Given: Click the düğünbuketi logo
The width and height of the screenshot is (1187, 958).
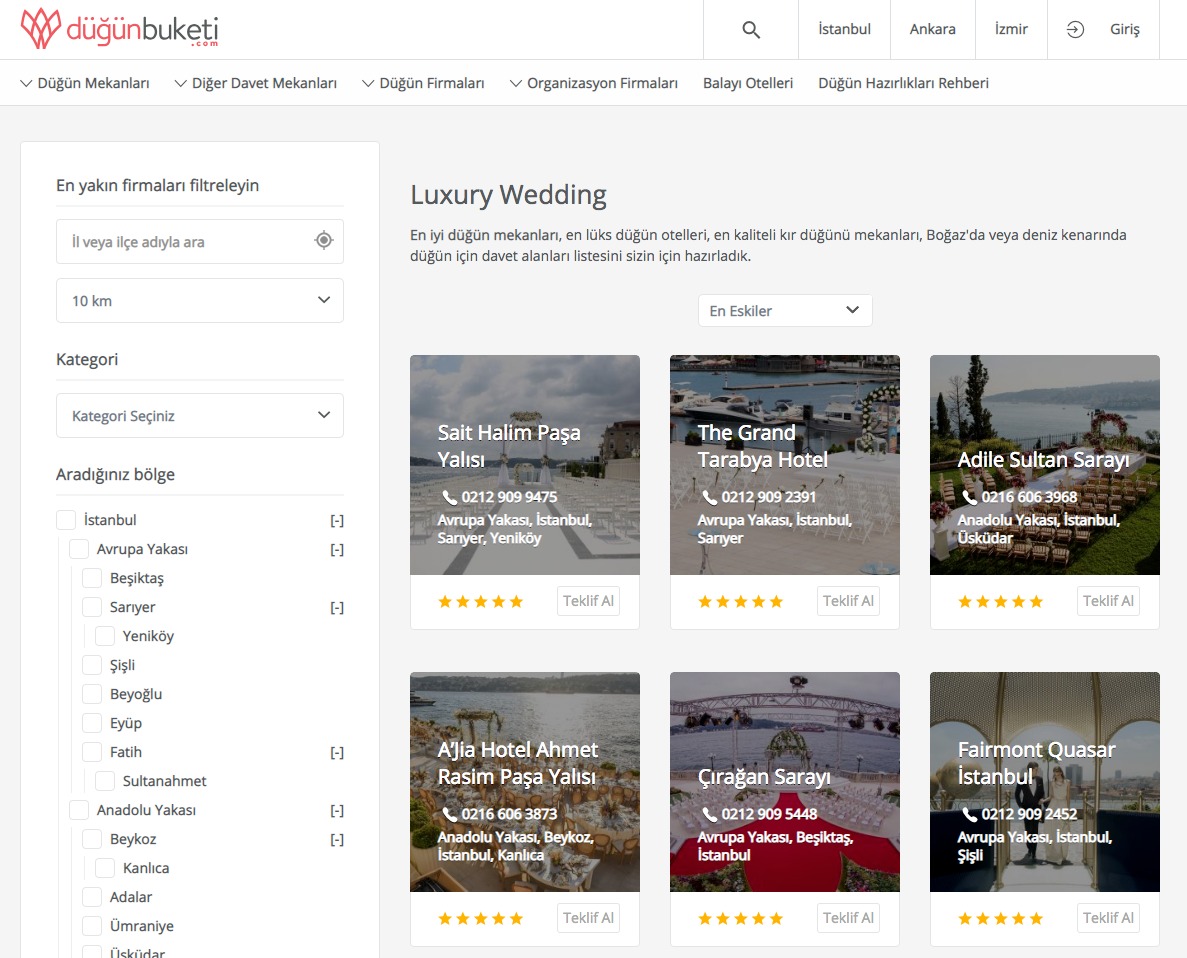Looking at the screenshot, I should coord(120,29).
